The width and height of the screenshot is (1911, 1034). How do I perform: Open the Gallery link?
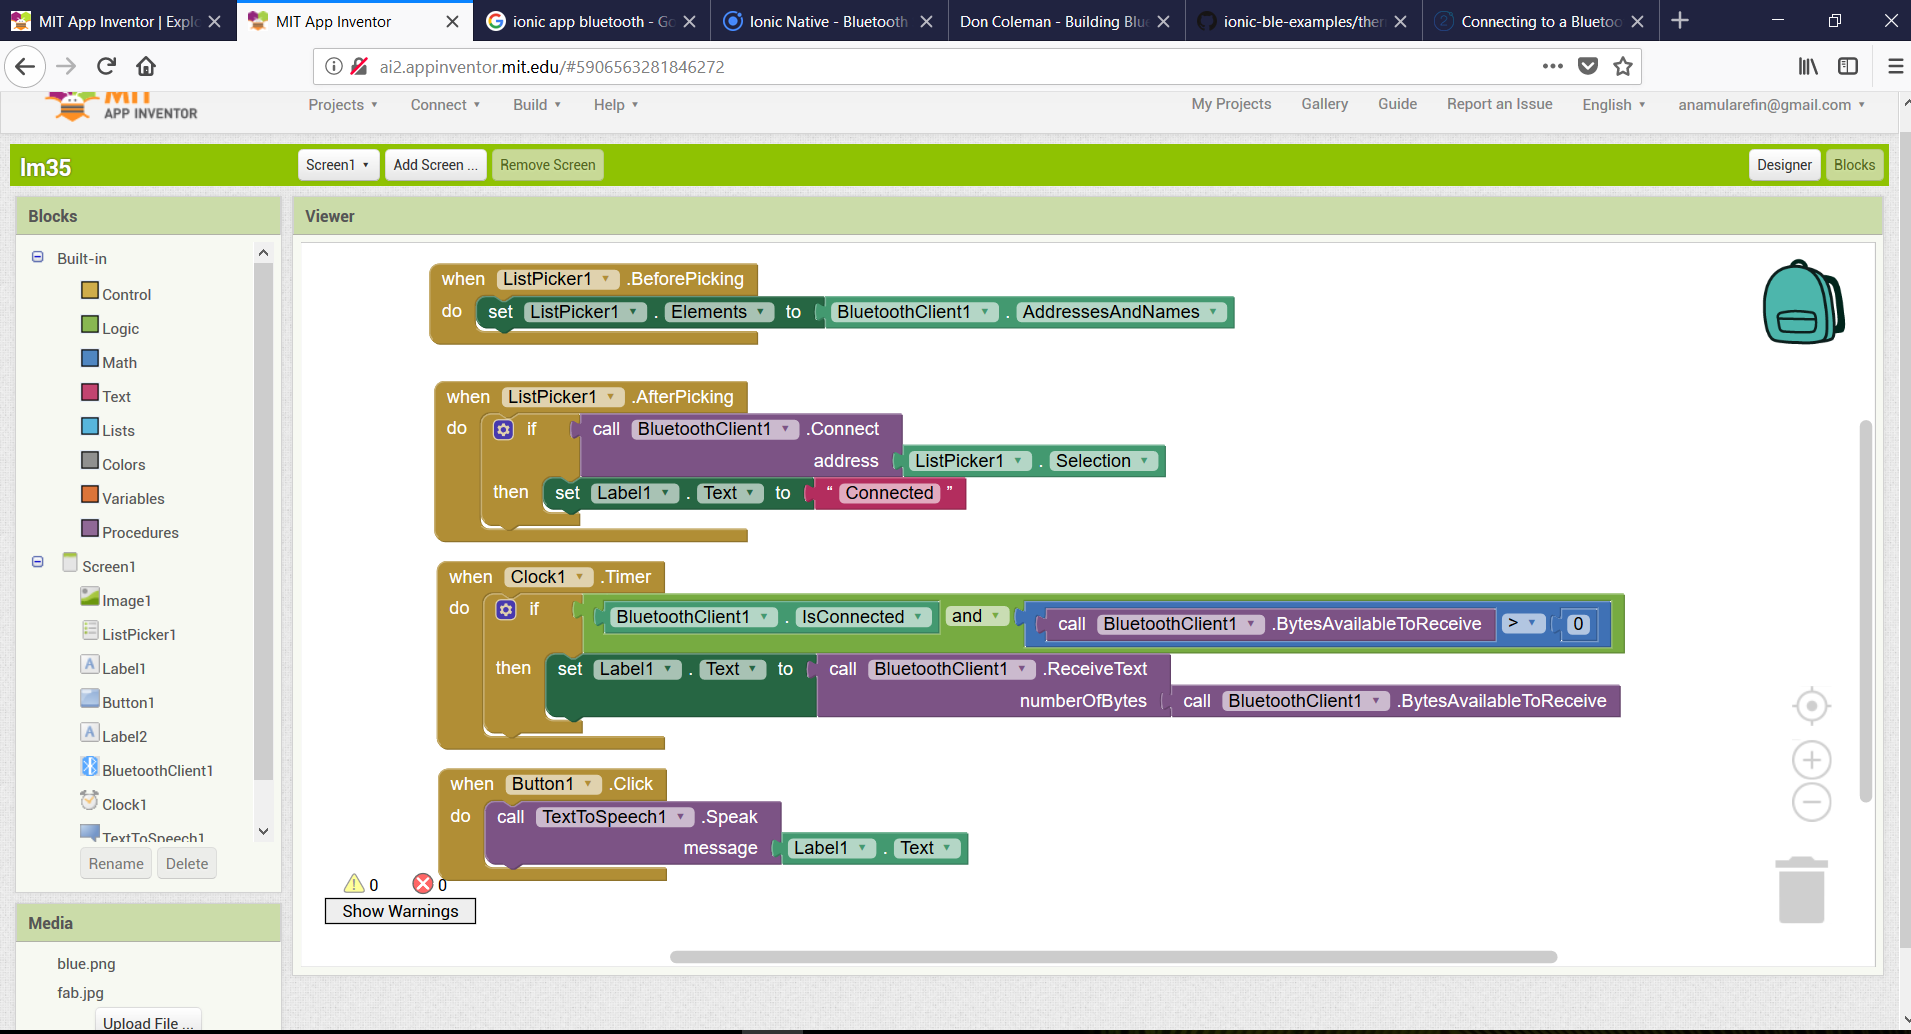point(1324,104)
